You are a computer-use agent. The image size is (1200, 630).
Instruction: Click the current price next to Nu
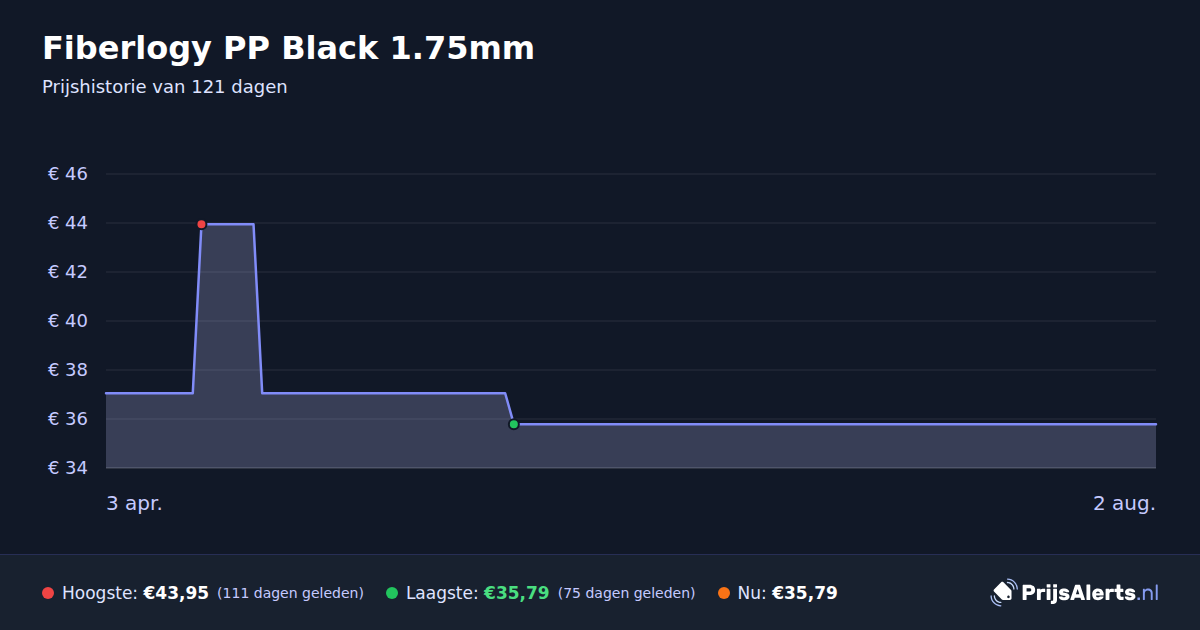(x=804, y=593)
